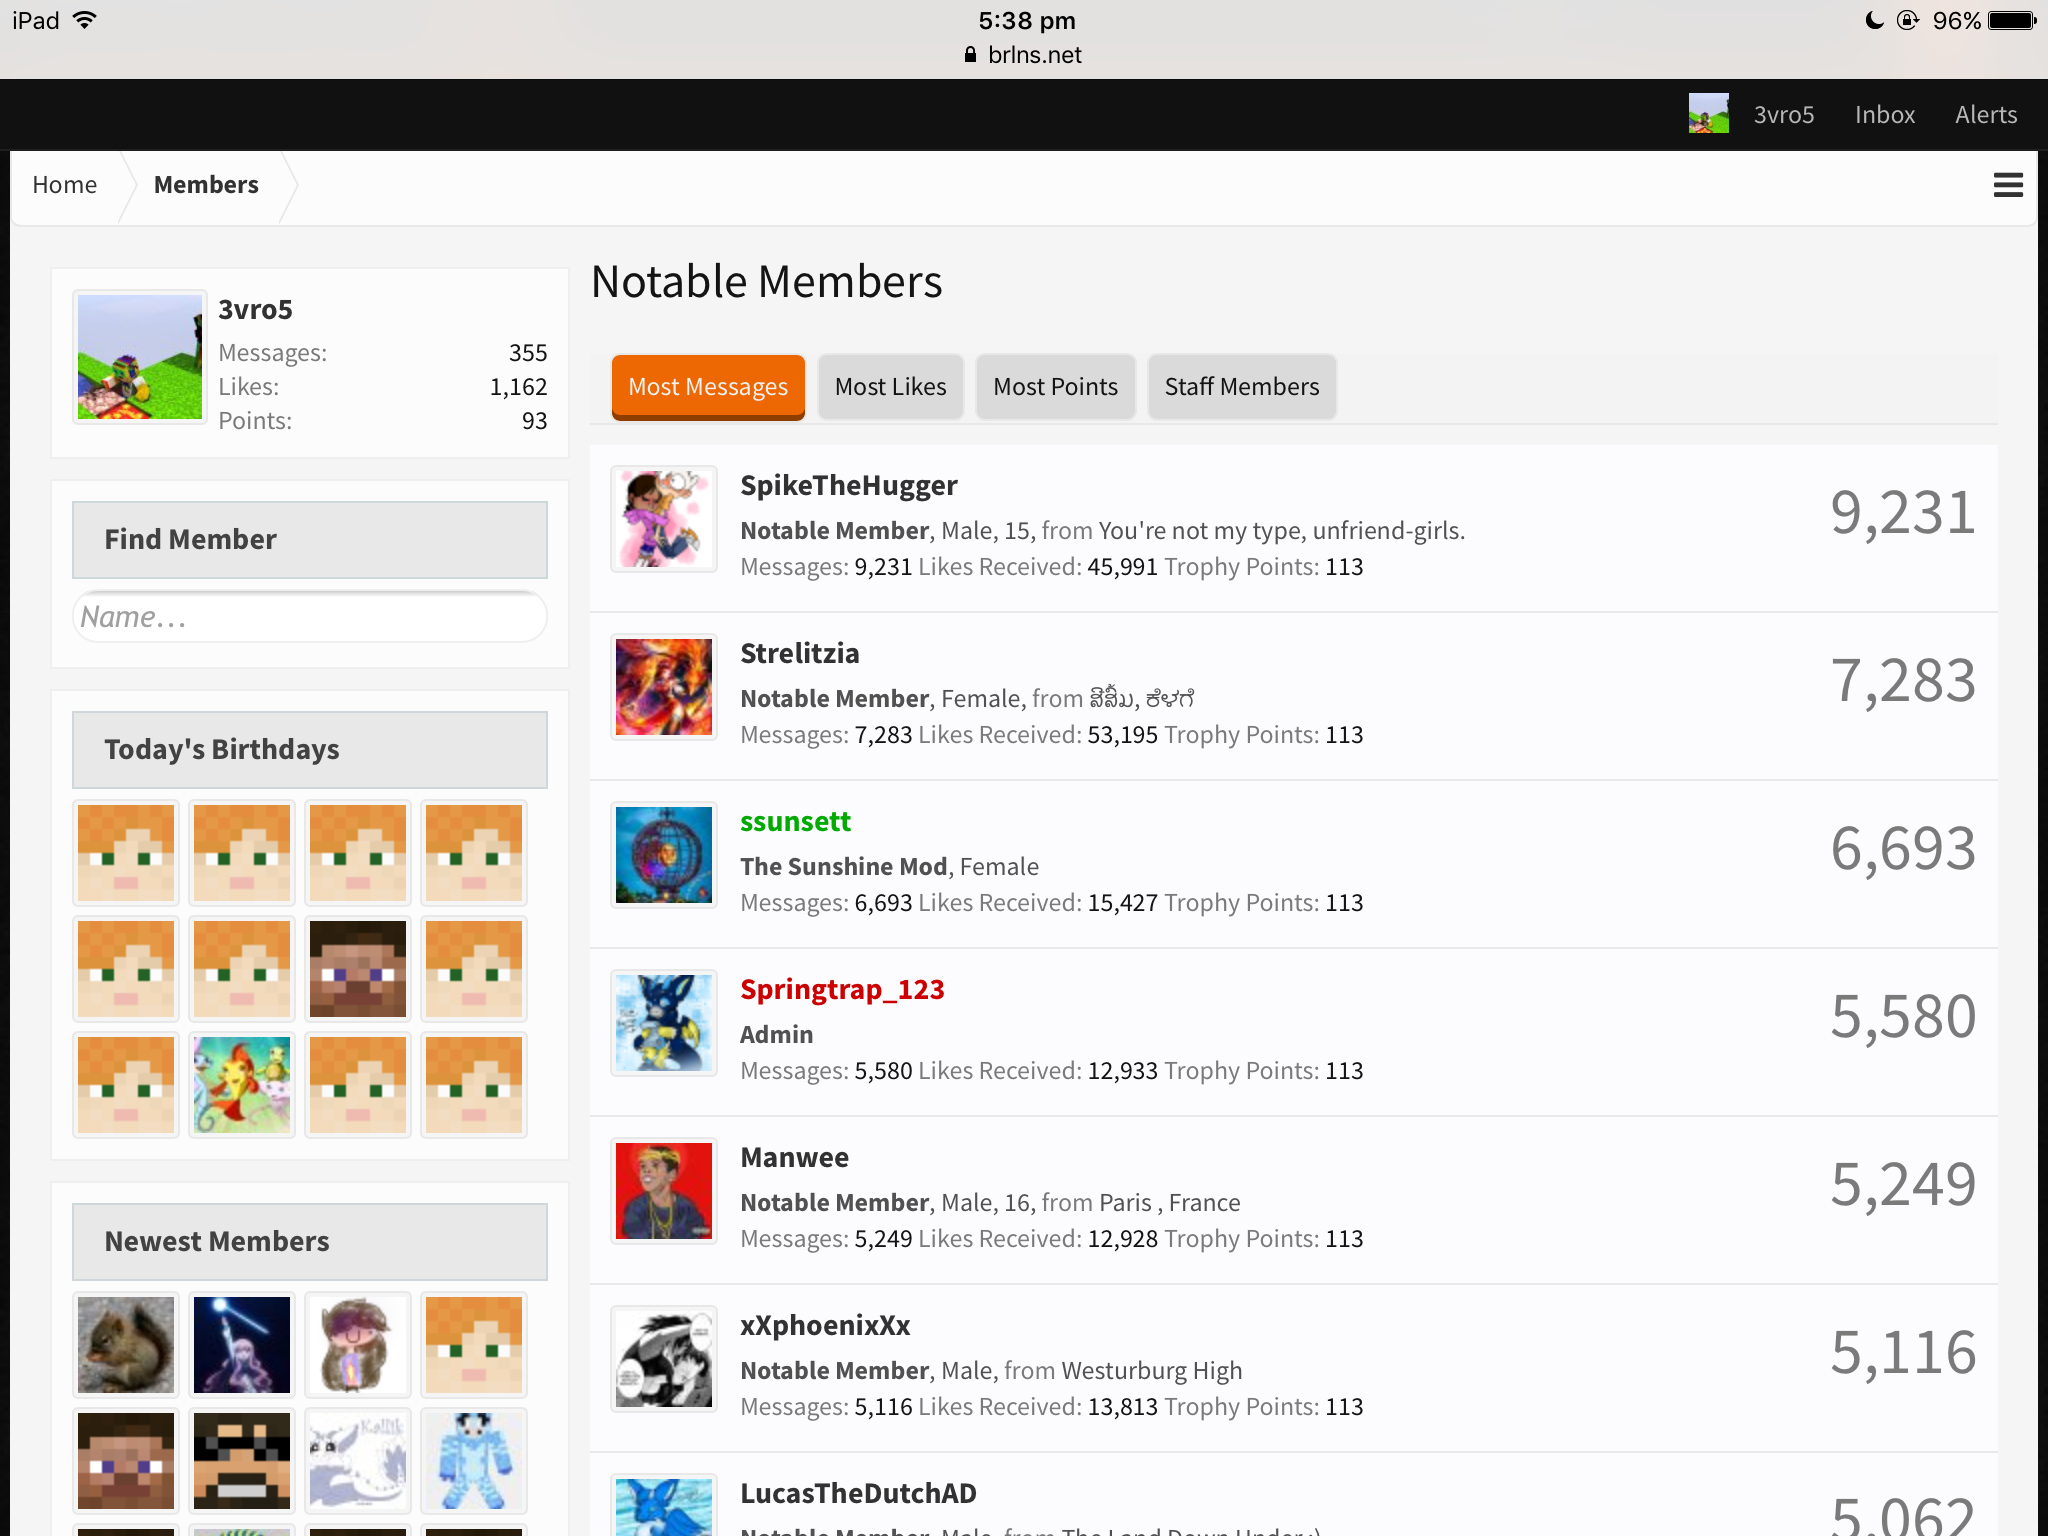Open xXphoenixXx's black-and-white avatar

tap(664, 1359)
